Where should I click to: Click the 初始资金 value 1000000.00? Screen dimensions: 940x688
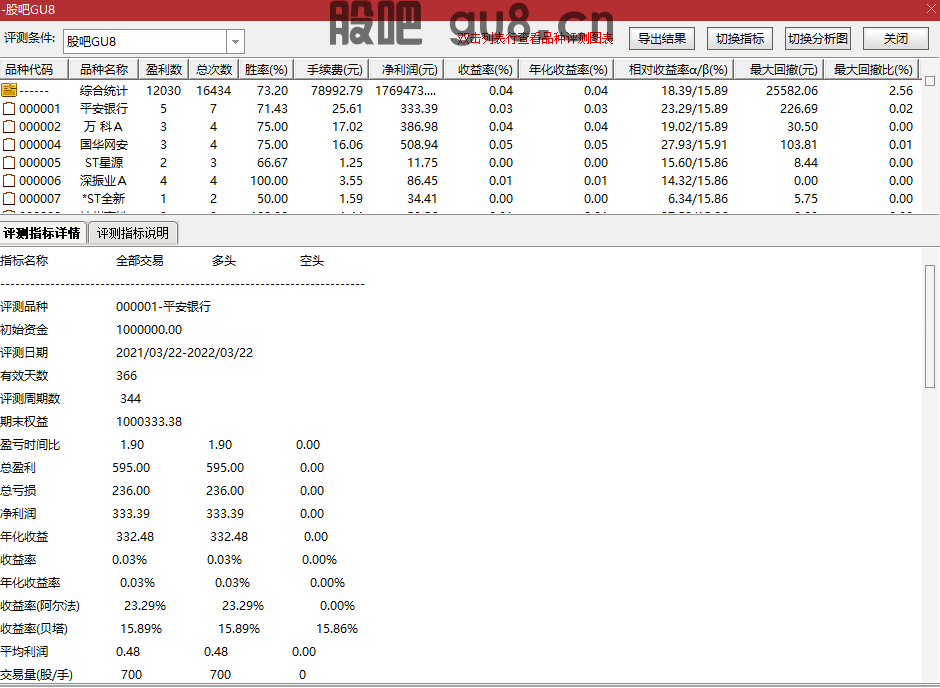[x=149, y=330]
